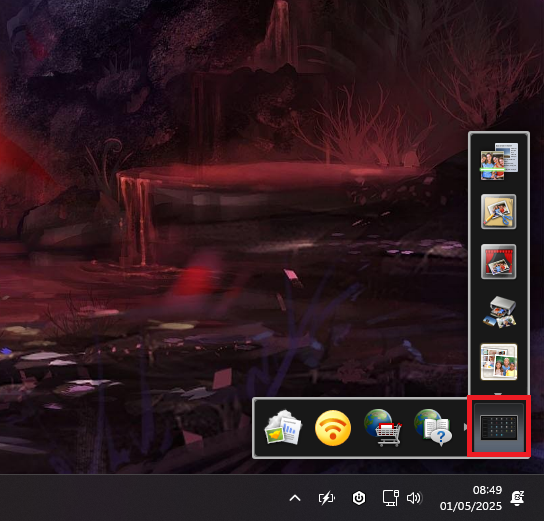The height and width of the screenshot is (521, 544).
Task: Open the online manual help globe icon
Action: click(433, 427)
